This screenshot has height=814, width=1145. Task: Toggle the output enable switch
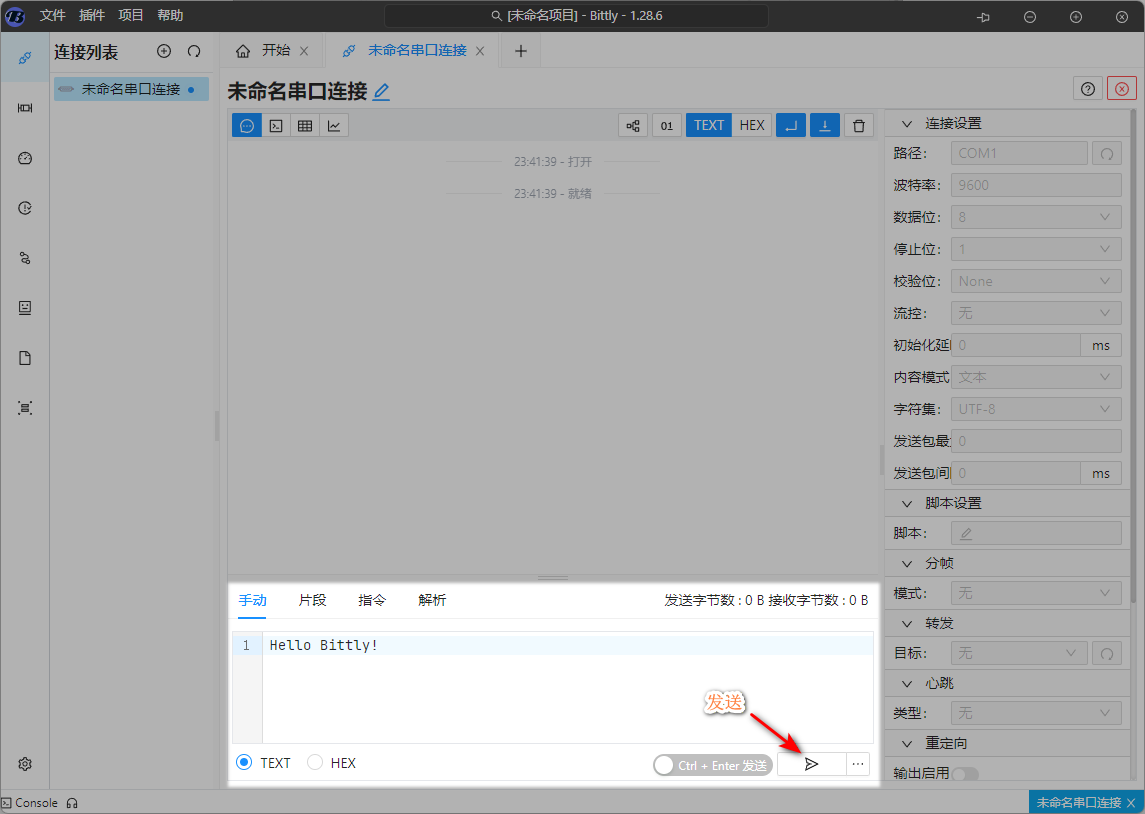pyautogui.click(x=964, y=774)
